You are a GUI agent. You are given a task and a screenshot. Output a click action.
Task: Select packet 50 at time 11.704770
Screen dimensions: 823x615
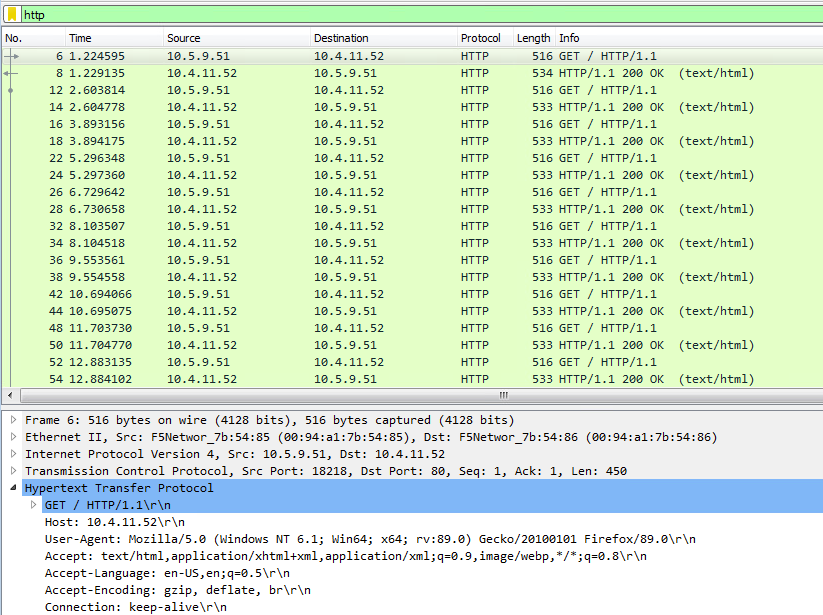pyautogui.click(x=413, y=345)
